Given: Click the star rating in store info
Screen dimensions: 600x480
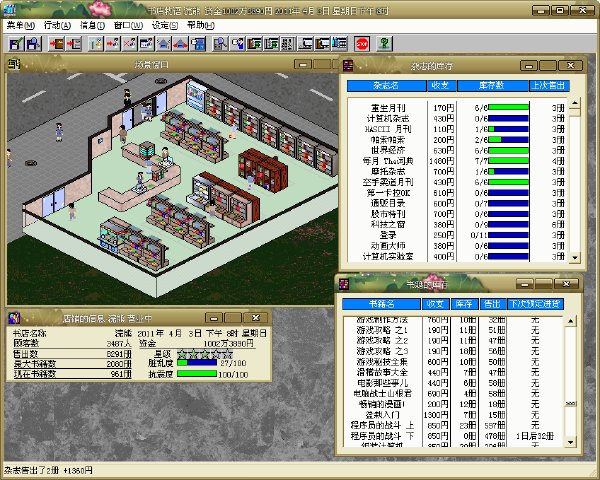Looking at the screenshot, I should click(x=205, y=353).
